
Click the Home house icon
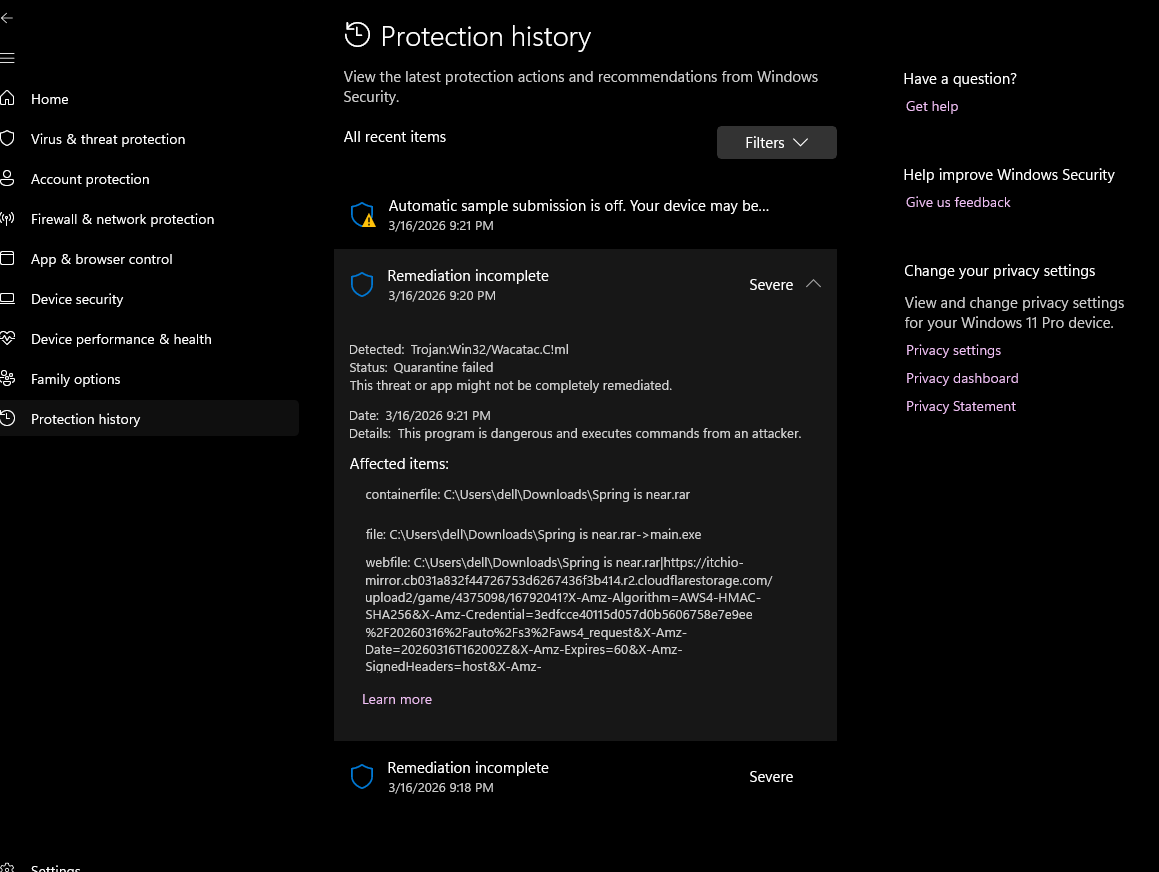[8, 99]
